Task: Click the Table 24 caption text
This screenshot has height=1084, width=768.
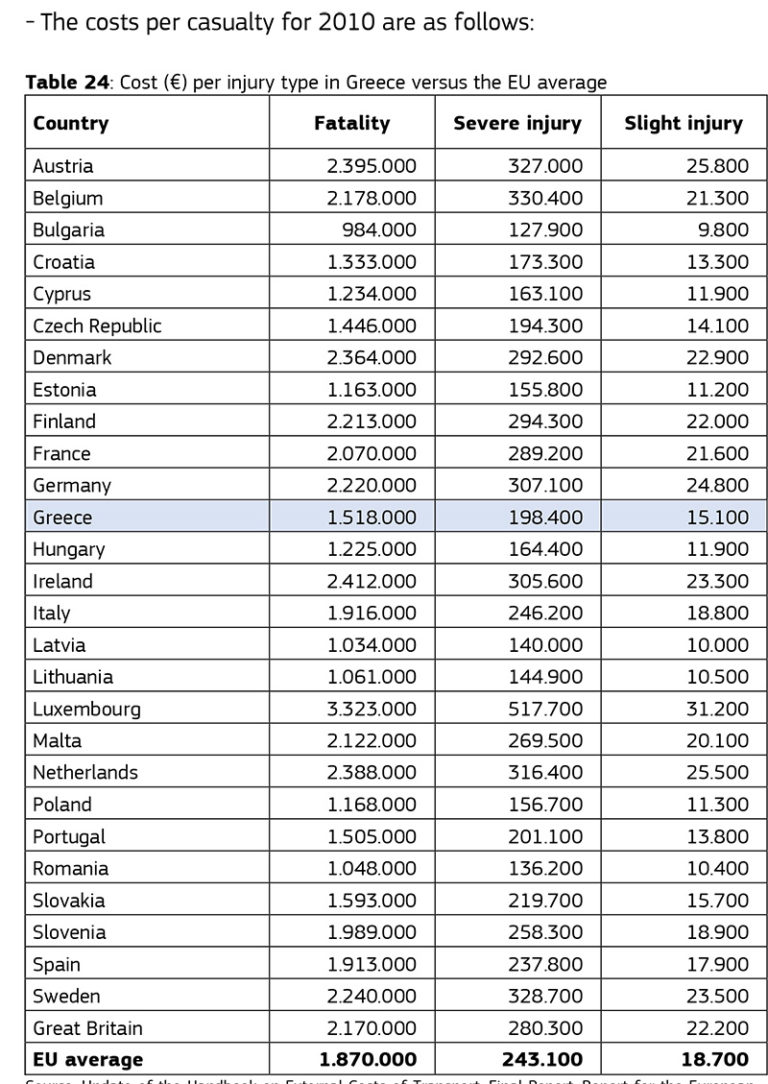Action: click(x=315, y=82)
